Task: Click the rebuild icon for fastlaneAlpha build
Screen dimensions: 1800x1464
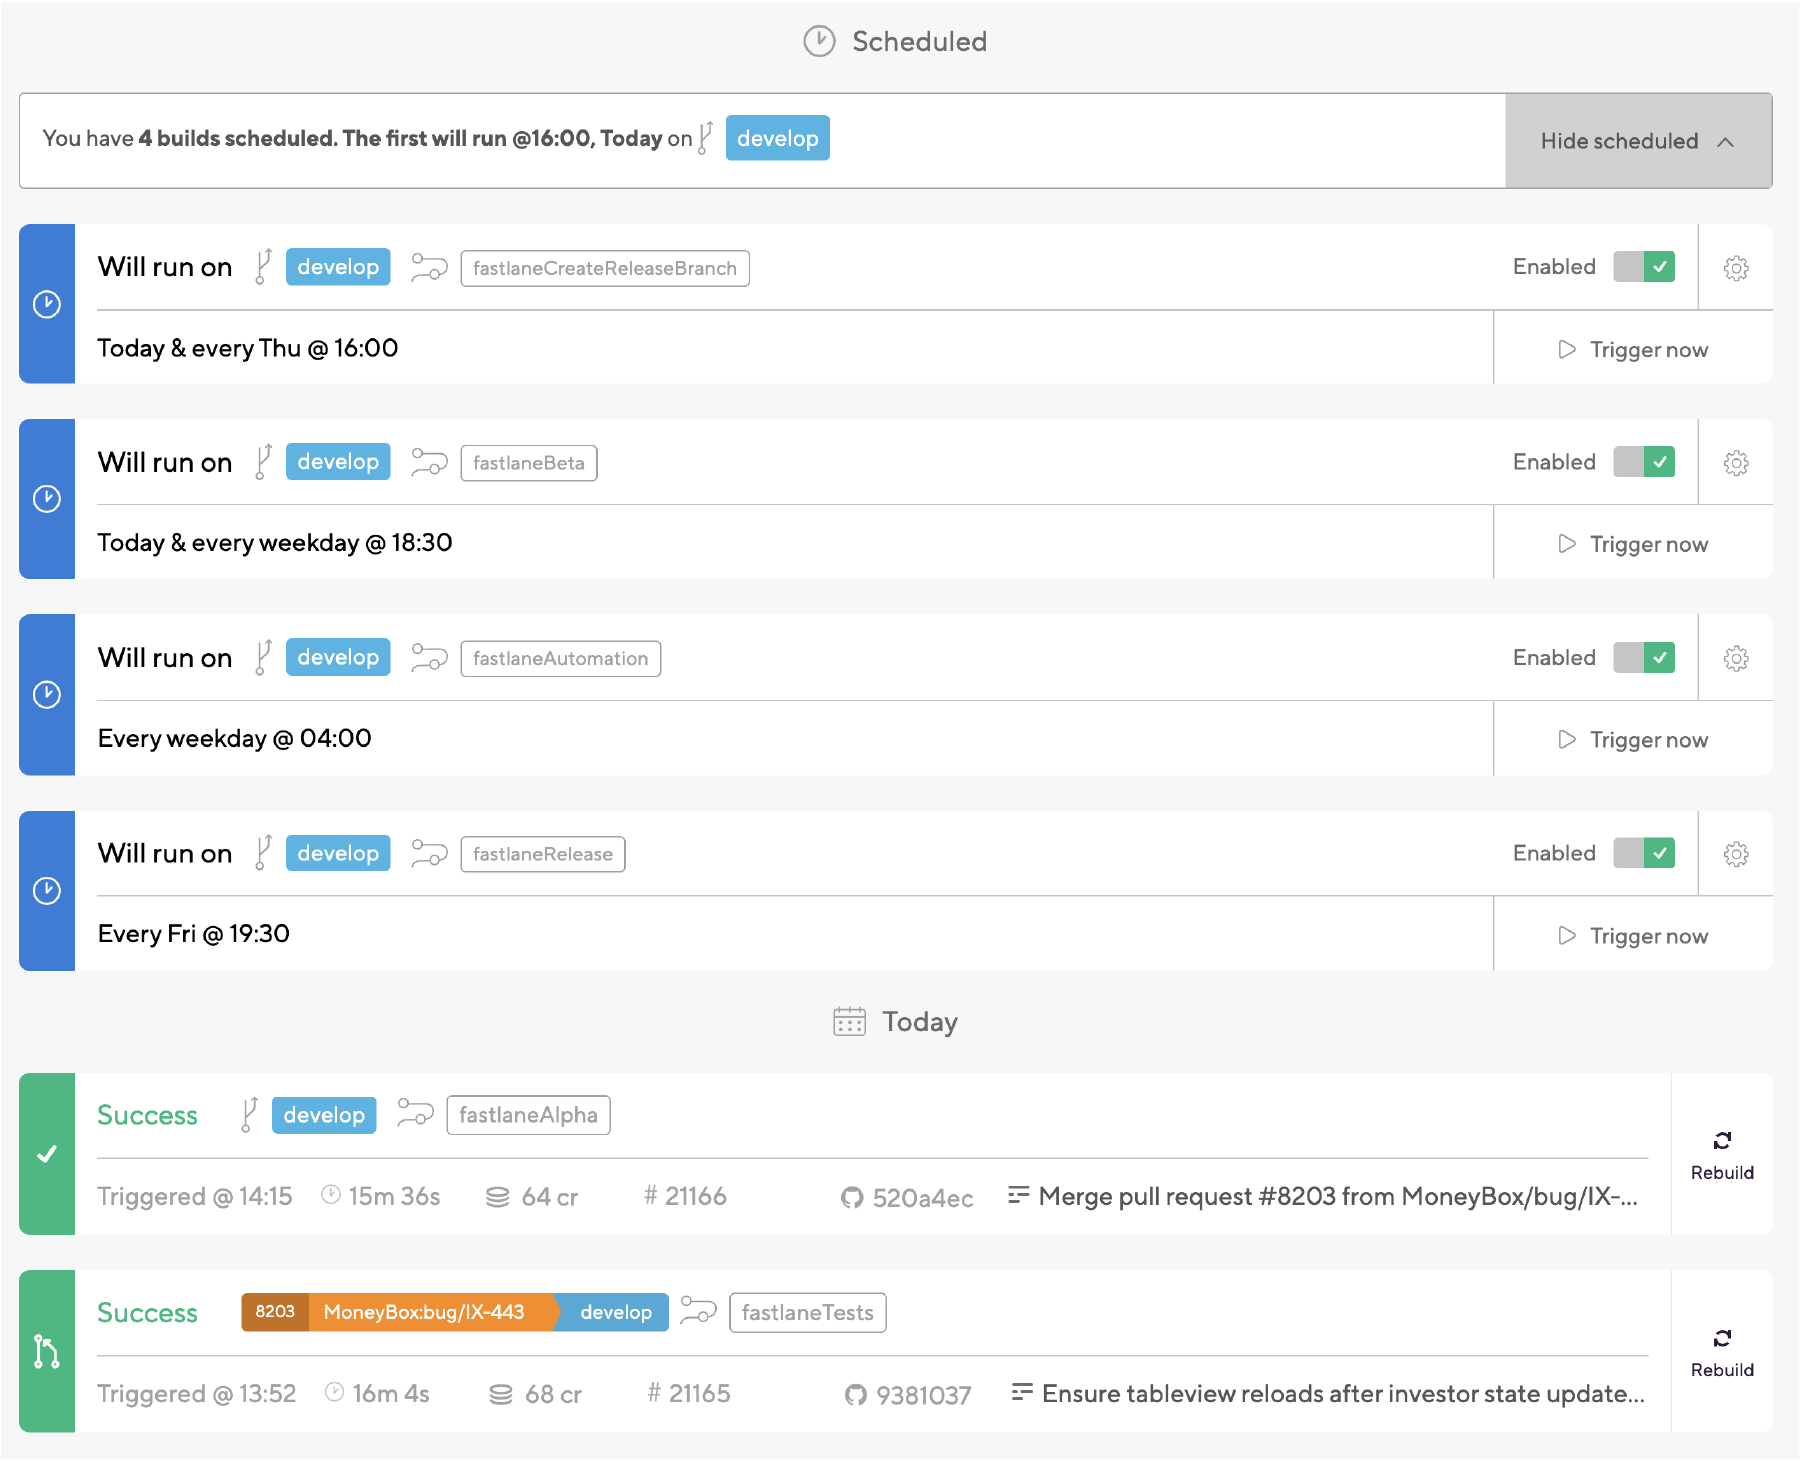Action: pyautogui.click(x=1721, y=1141)
